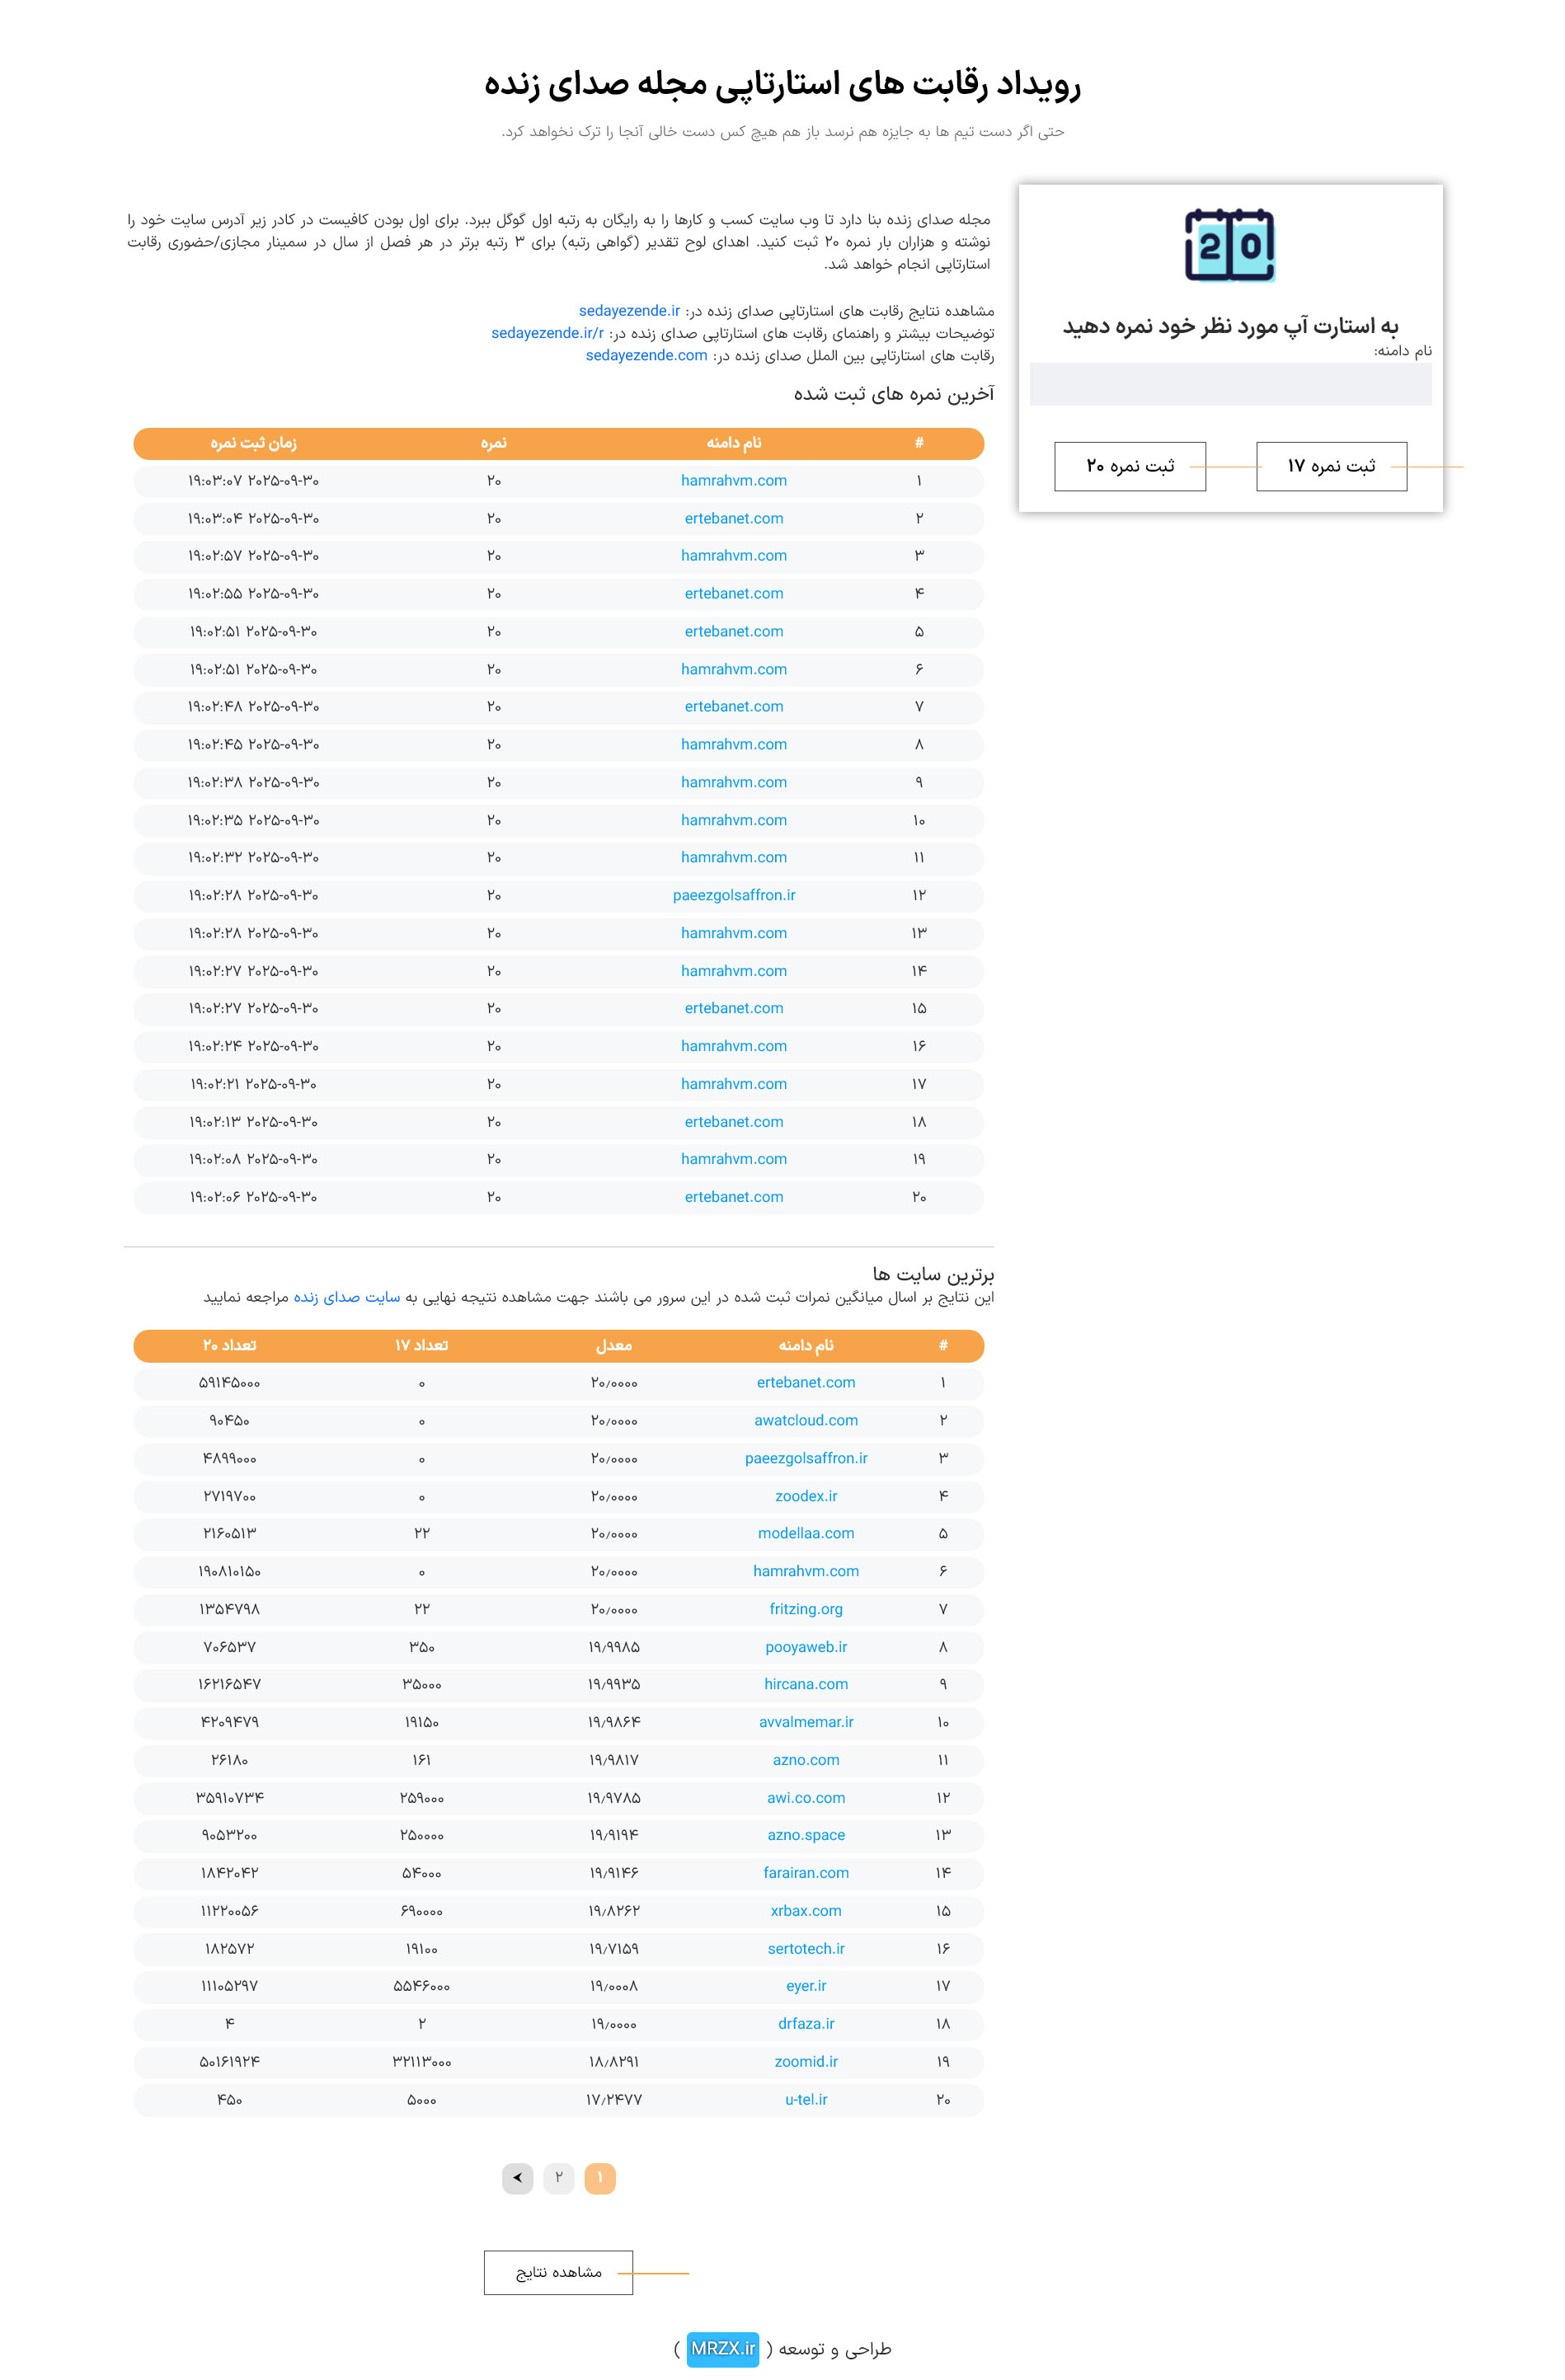Select page 1 in pagination
This screenshot has width=1565, height=2380.
pyautogui.click(x=599, y=2177)
